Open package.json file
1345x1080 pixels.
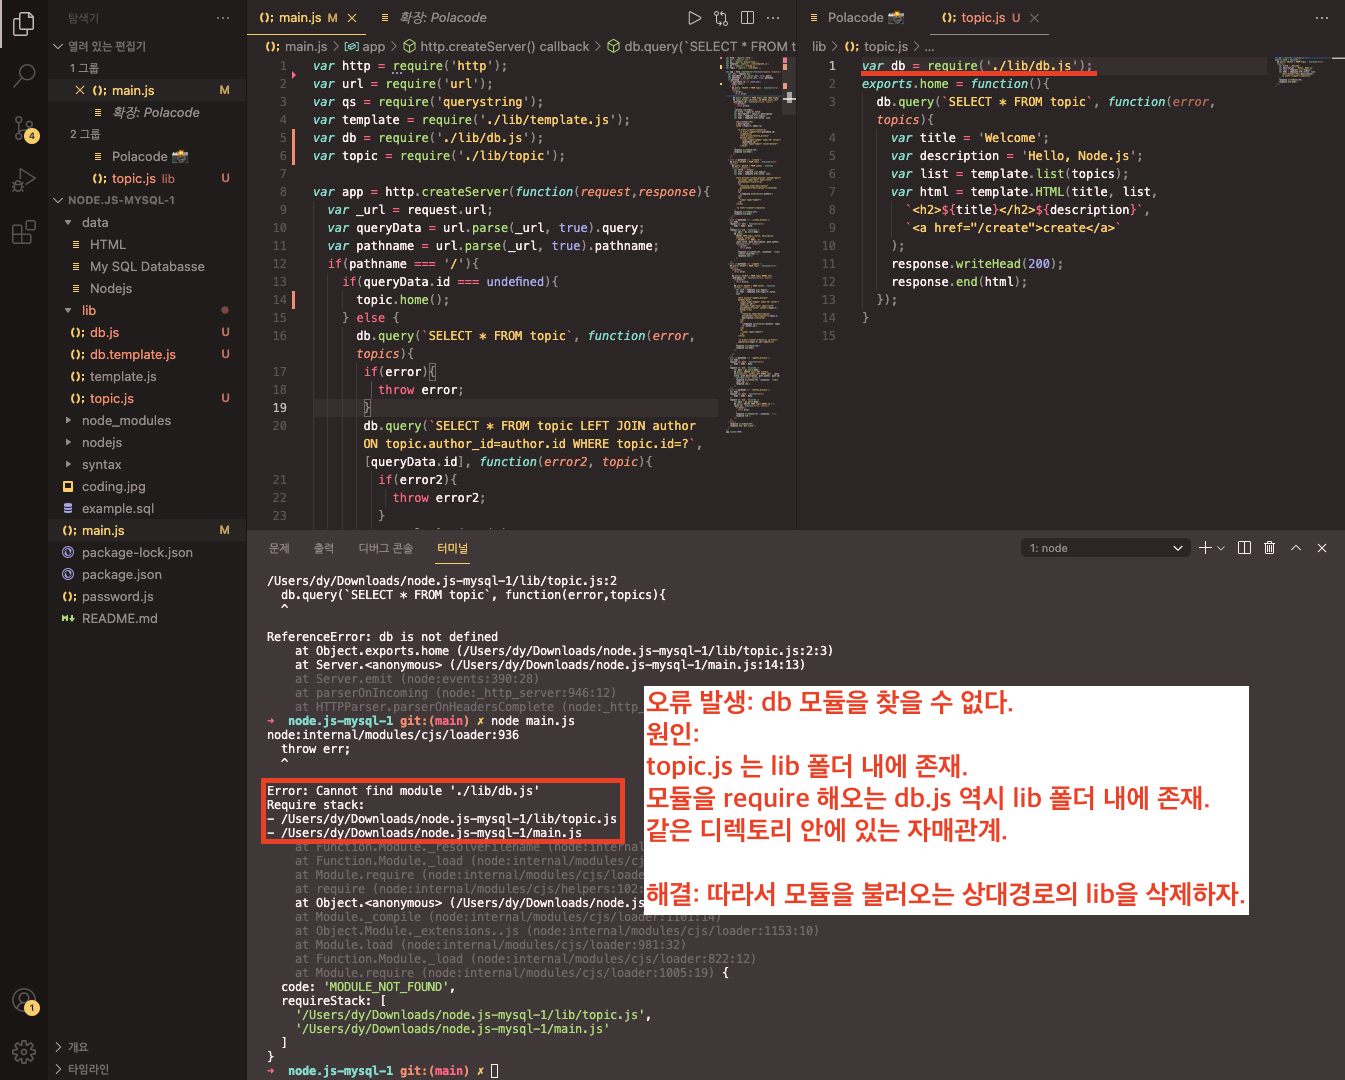pyautogui.click(x=147, y=574)
